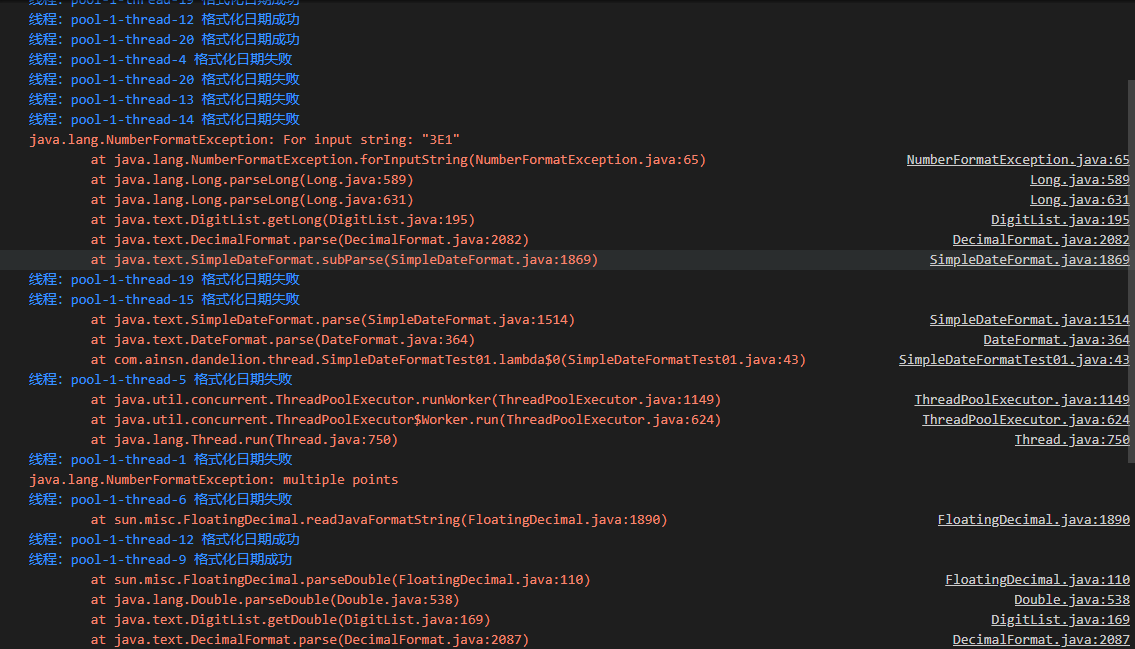Open the right-side FloatingDecimal.java:1890 source link

(1033, 520)
